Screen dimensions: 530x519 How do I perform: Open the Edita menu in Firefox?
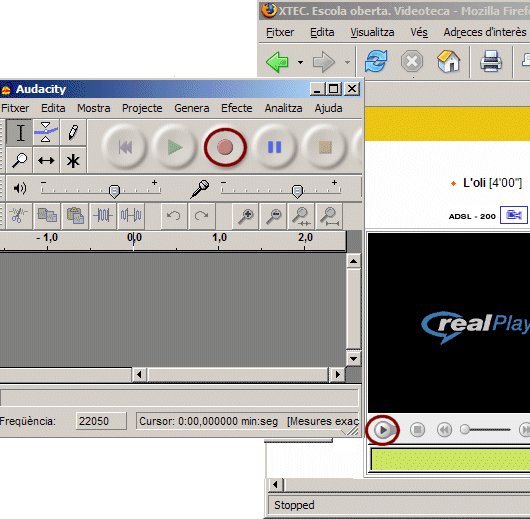(322, 32)
